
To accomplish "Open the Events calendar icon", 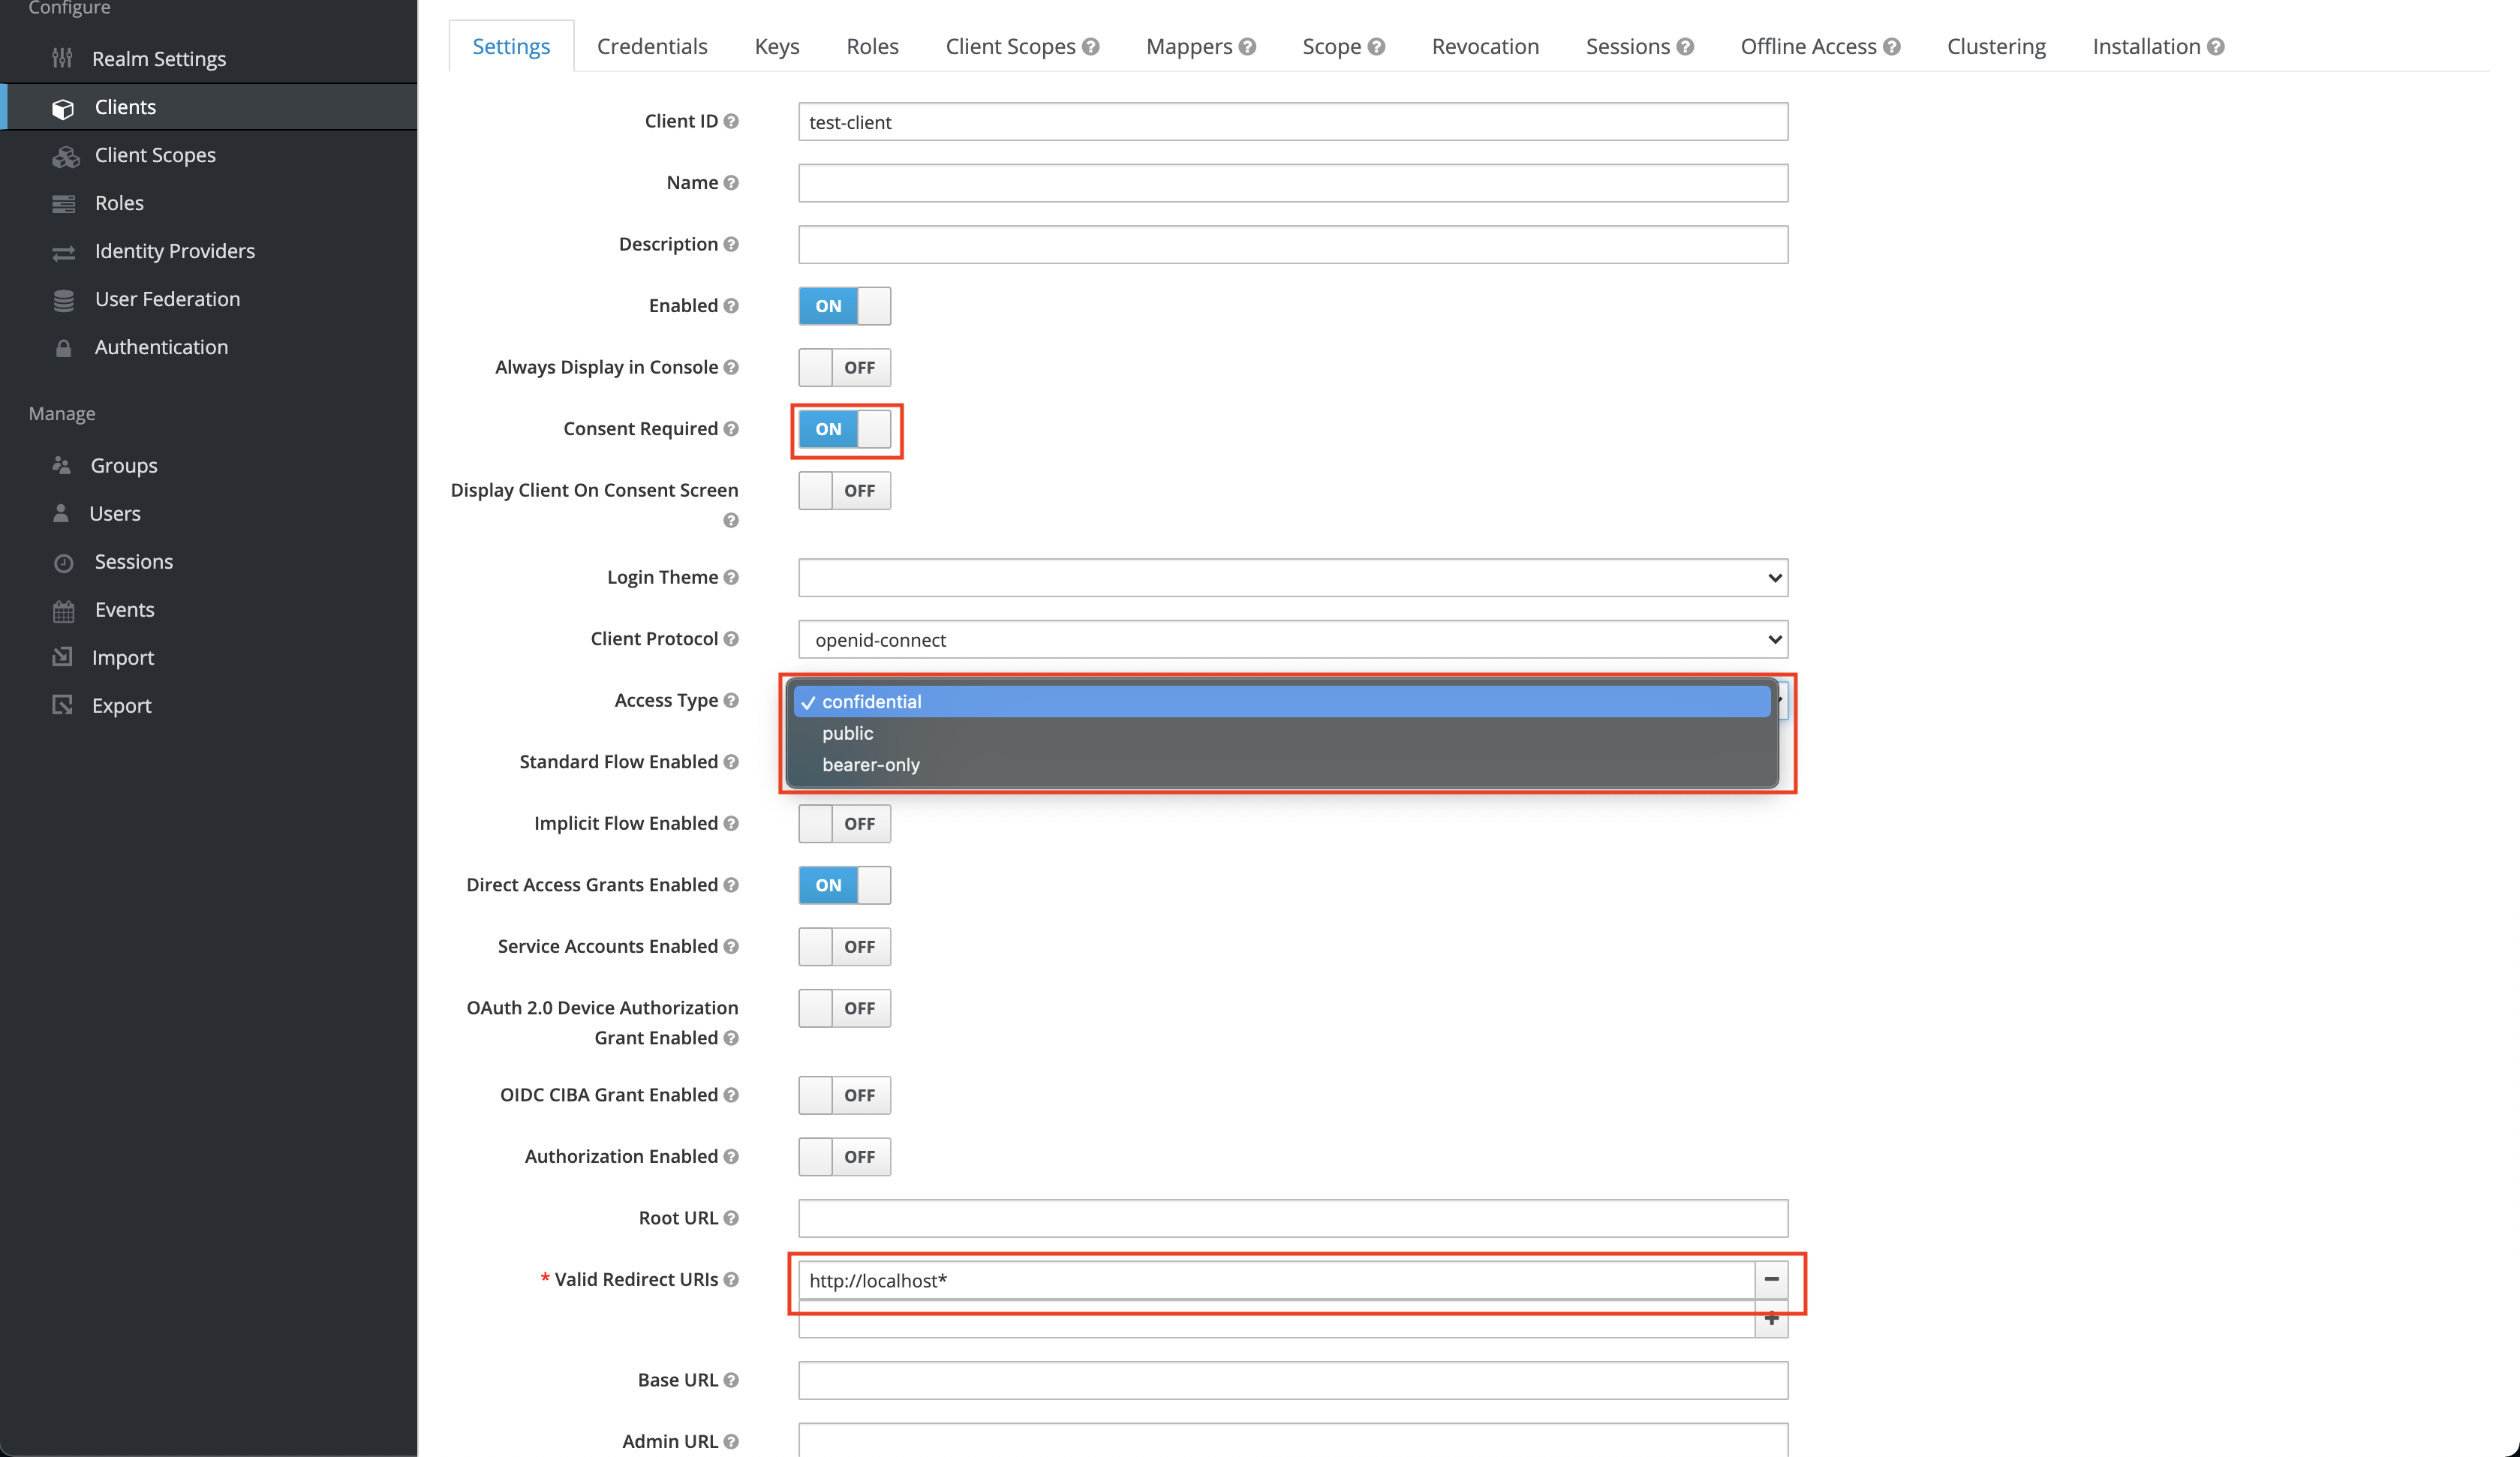I will pos(62,609).
